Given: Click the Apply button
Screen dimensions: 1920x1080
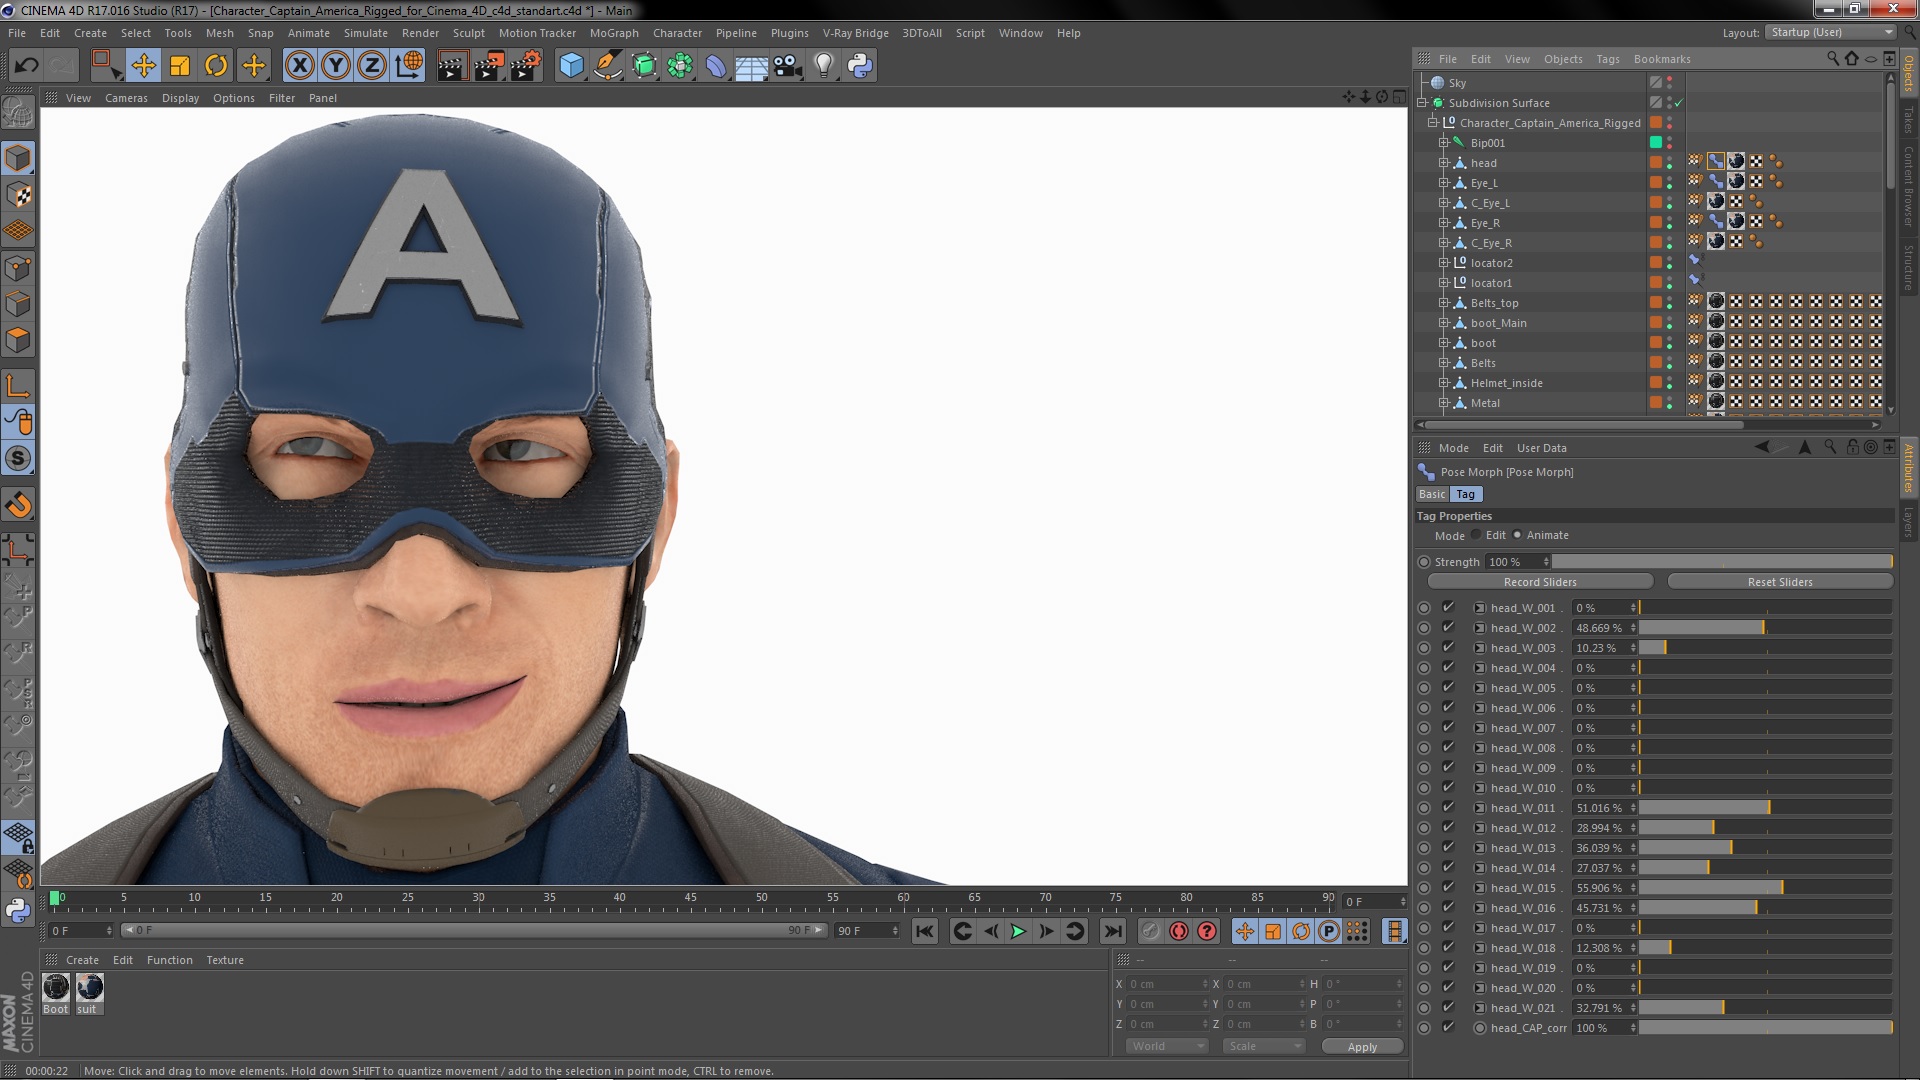Looking at the screenshot, I should [x=1361, y=1047].
